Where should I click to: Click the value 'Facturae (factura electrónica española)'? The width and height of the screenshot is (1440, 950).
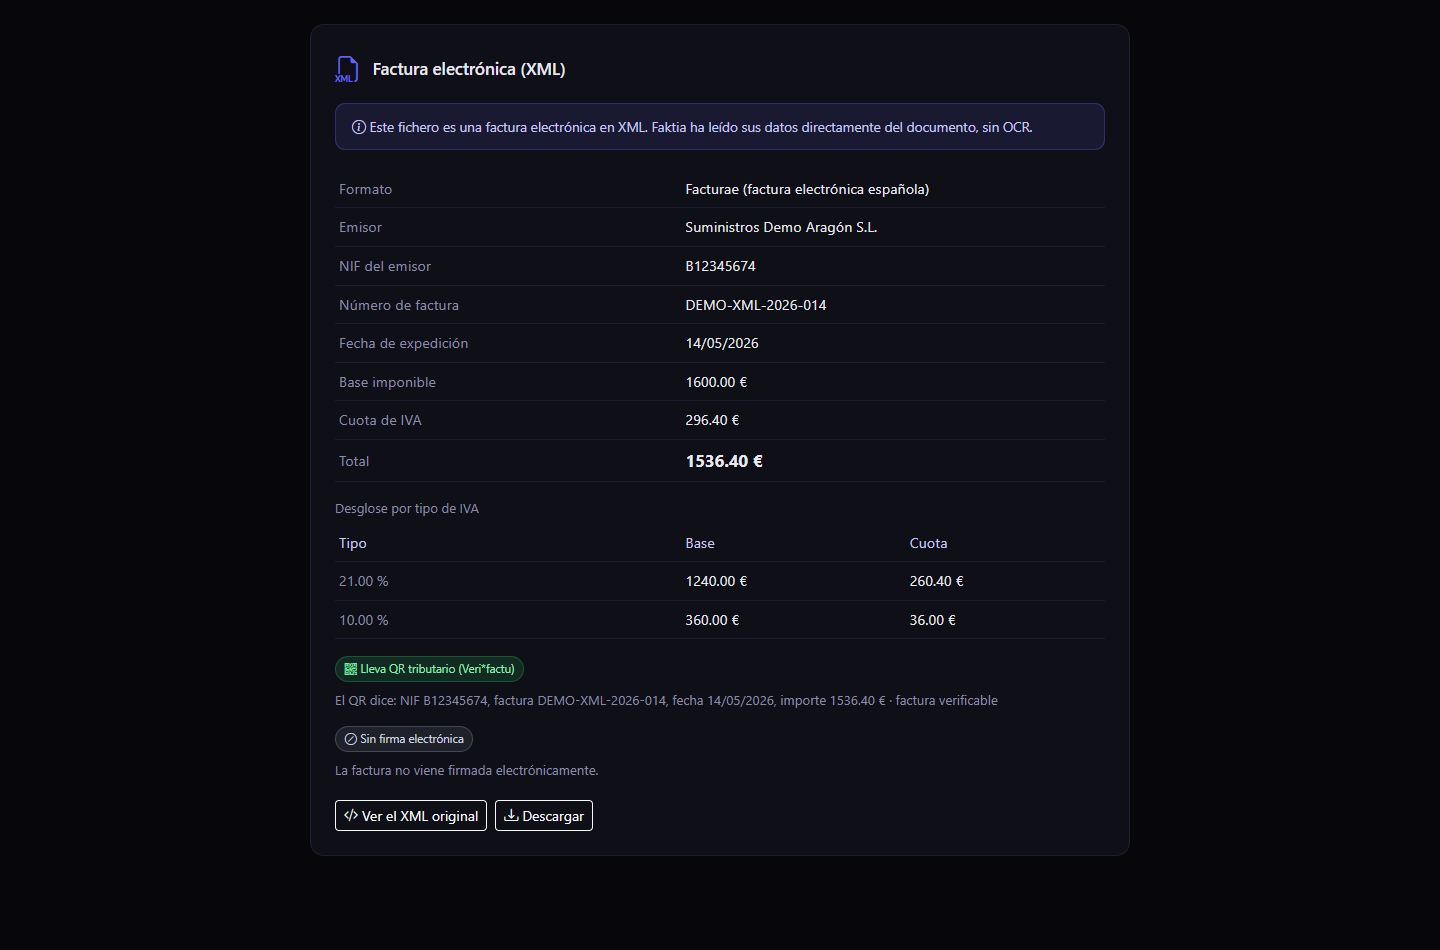coord(807,189)
